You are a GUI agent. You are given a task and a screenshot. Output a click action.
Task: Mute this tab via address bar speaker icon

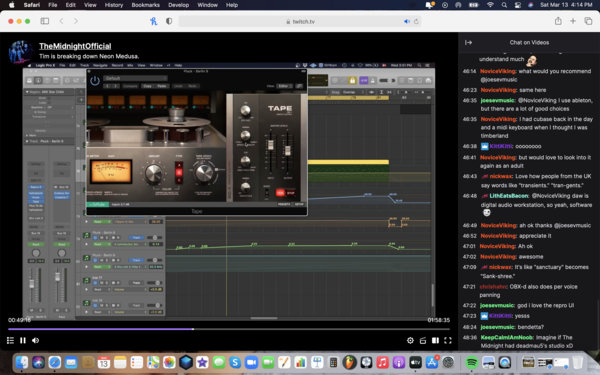(406, 21)
